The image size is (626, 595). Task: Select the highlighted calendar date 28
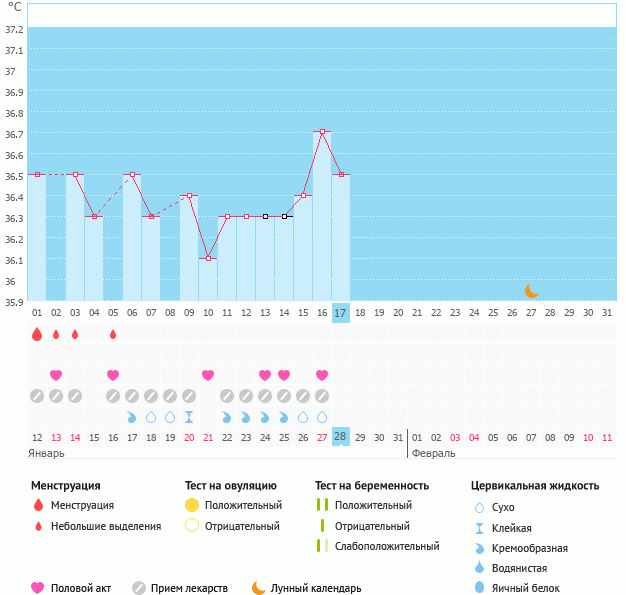341,438
